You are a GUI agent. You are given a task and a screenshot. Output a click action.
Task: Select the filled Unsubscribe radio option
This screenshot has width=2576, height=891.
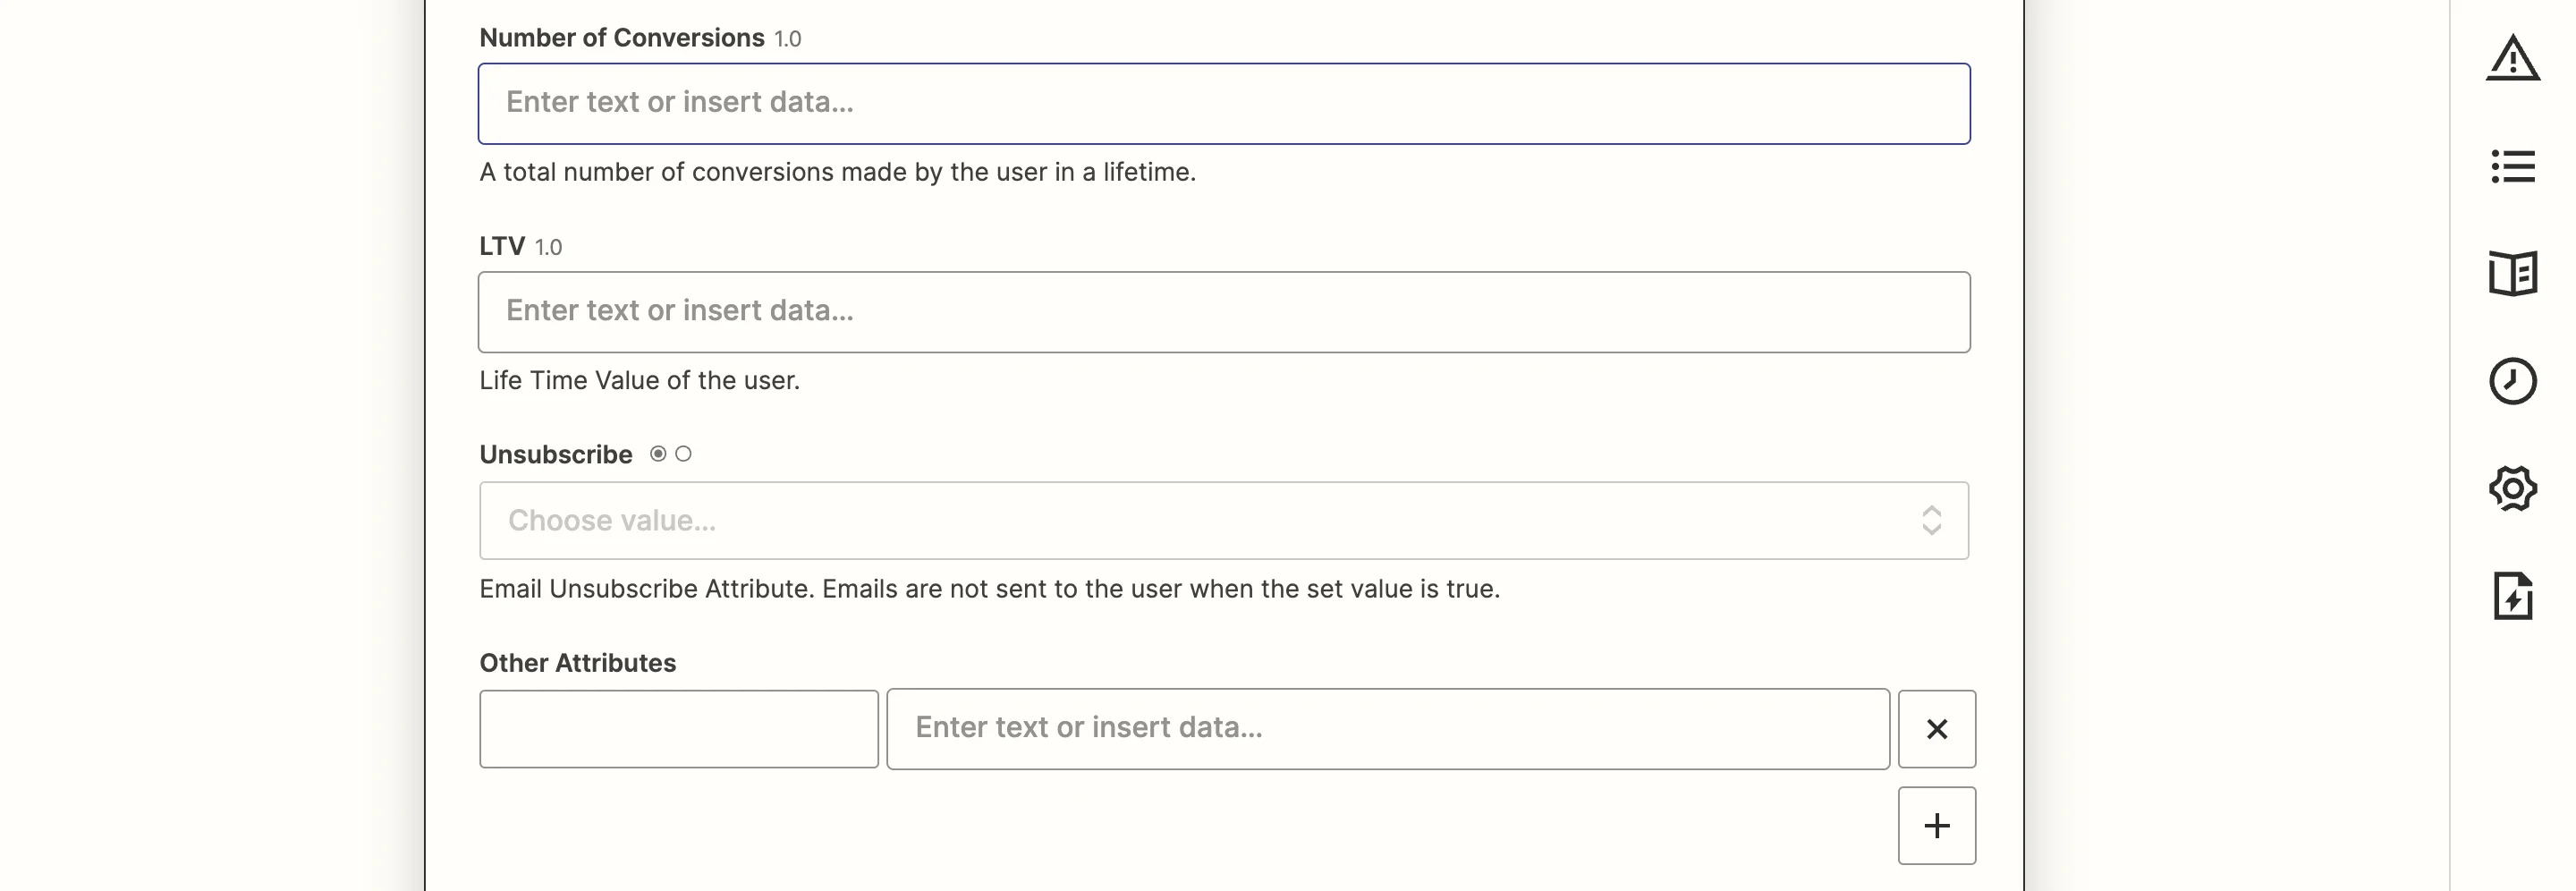coord(658,454)
